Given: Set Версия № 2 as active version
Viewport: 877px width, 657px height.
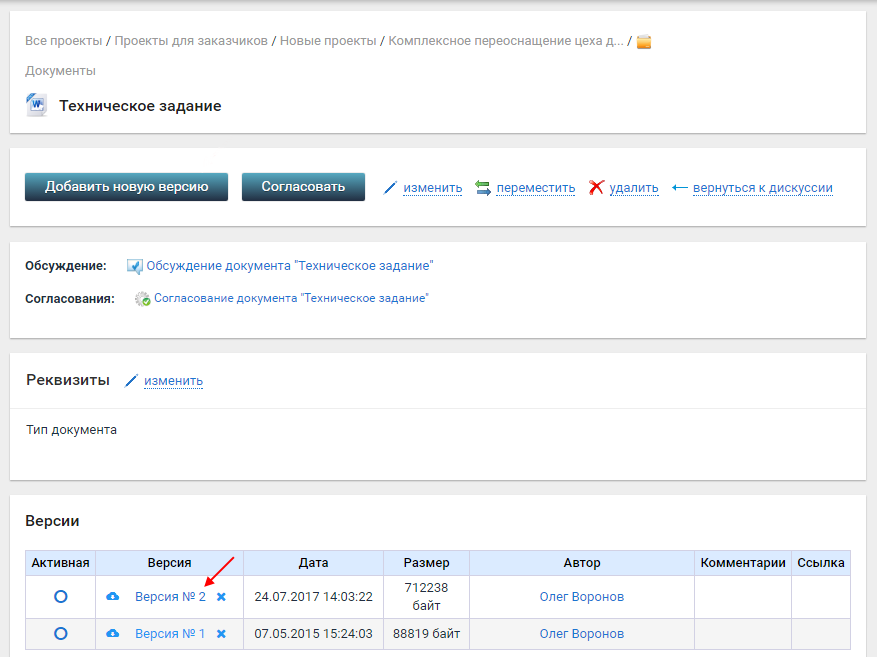Looking at the screenshot, I should coord(60,597).
